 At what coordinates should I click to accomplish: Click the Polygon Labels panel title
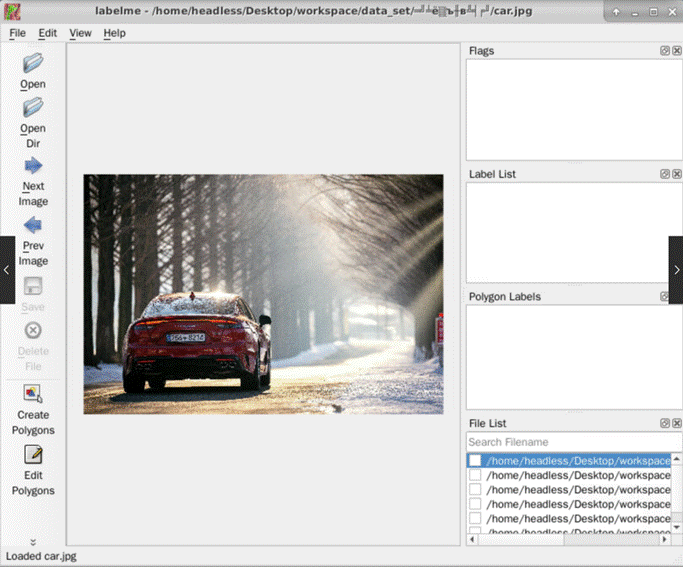[x=504, y=297]
